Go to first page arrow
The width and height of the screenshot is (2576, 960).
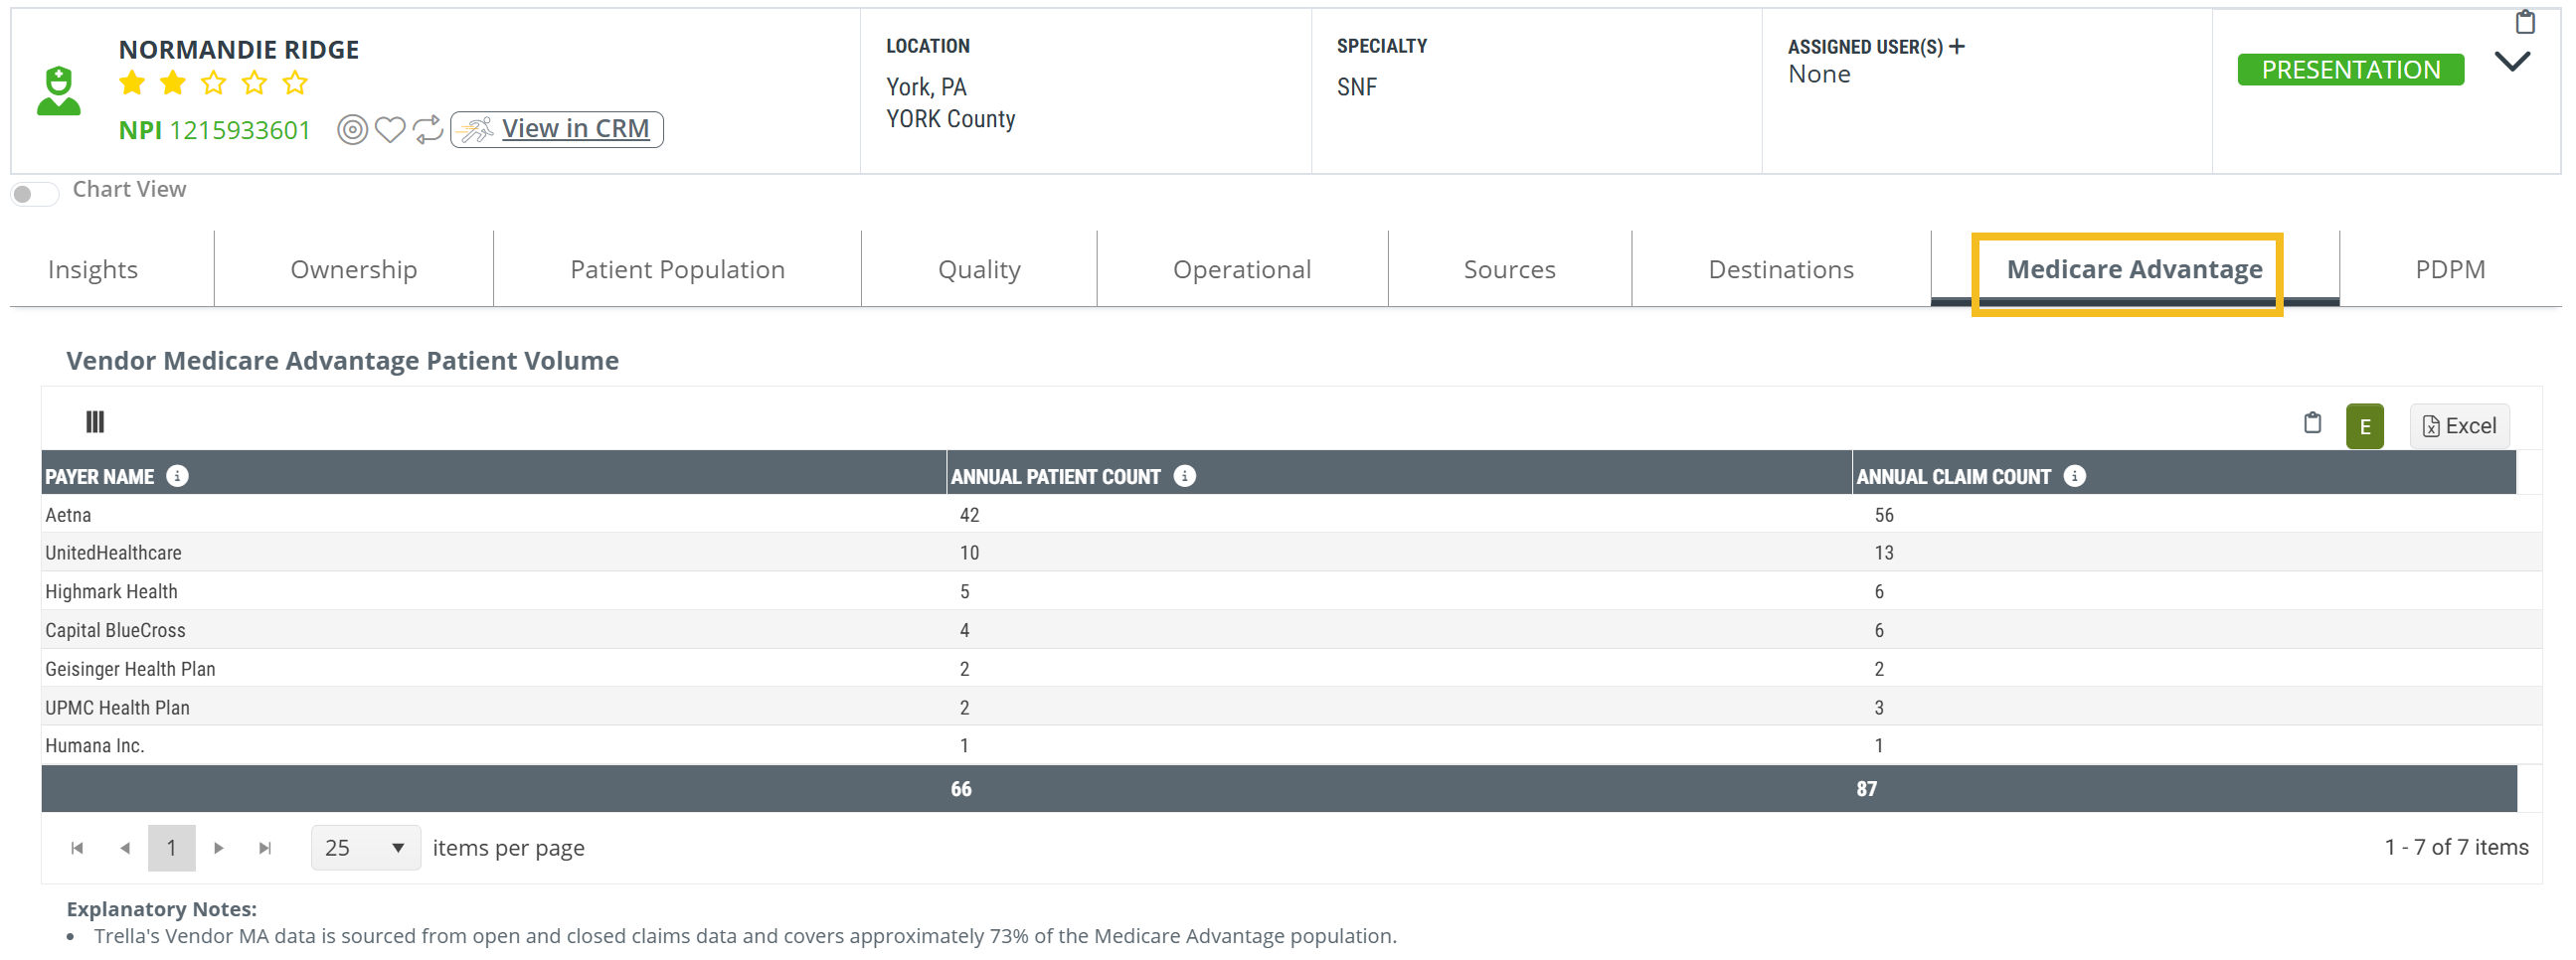point(77,848)
